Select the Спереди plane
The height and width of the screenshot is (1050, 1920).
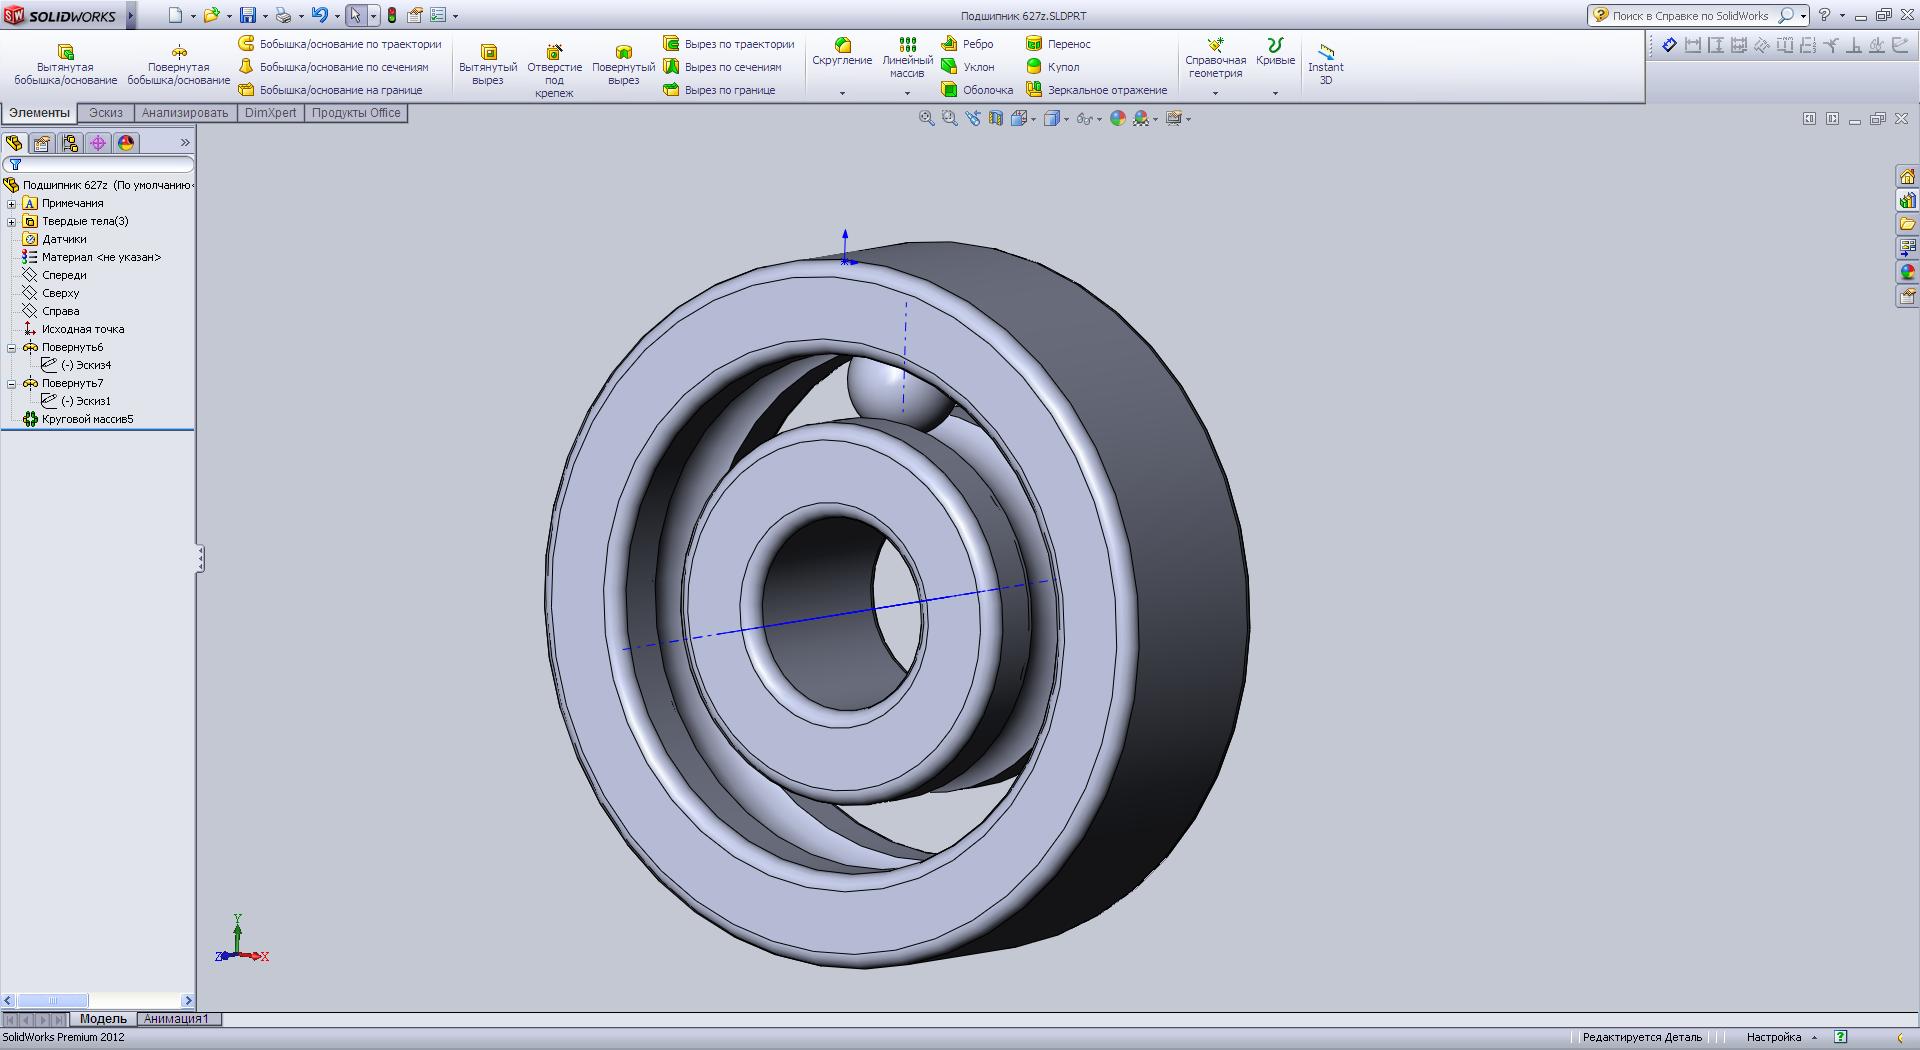pyautogui.click(x=55, y=275)
